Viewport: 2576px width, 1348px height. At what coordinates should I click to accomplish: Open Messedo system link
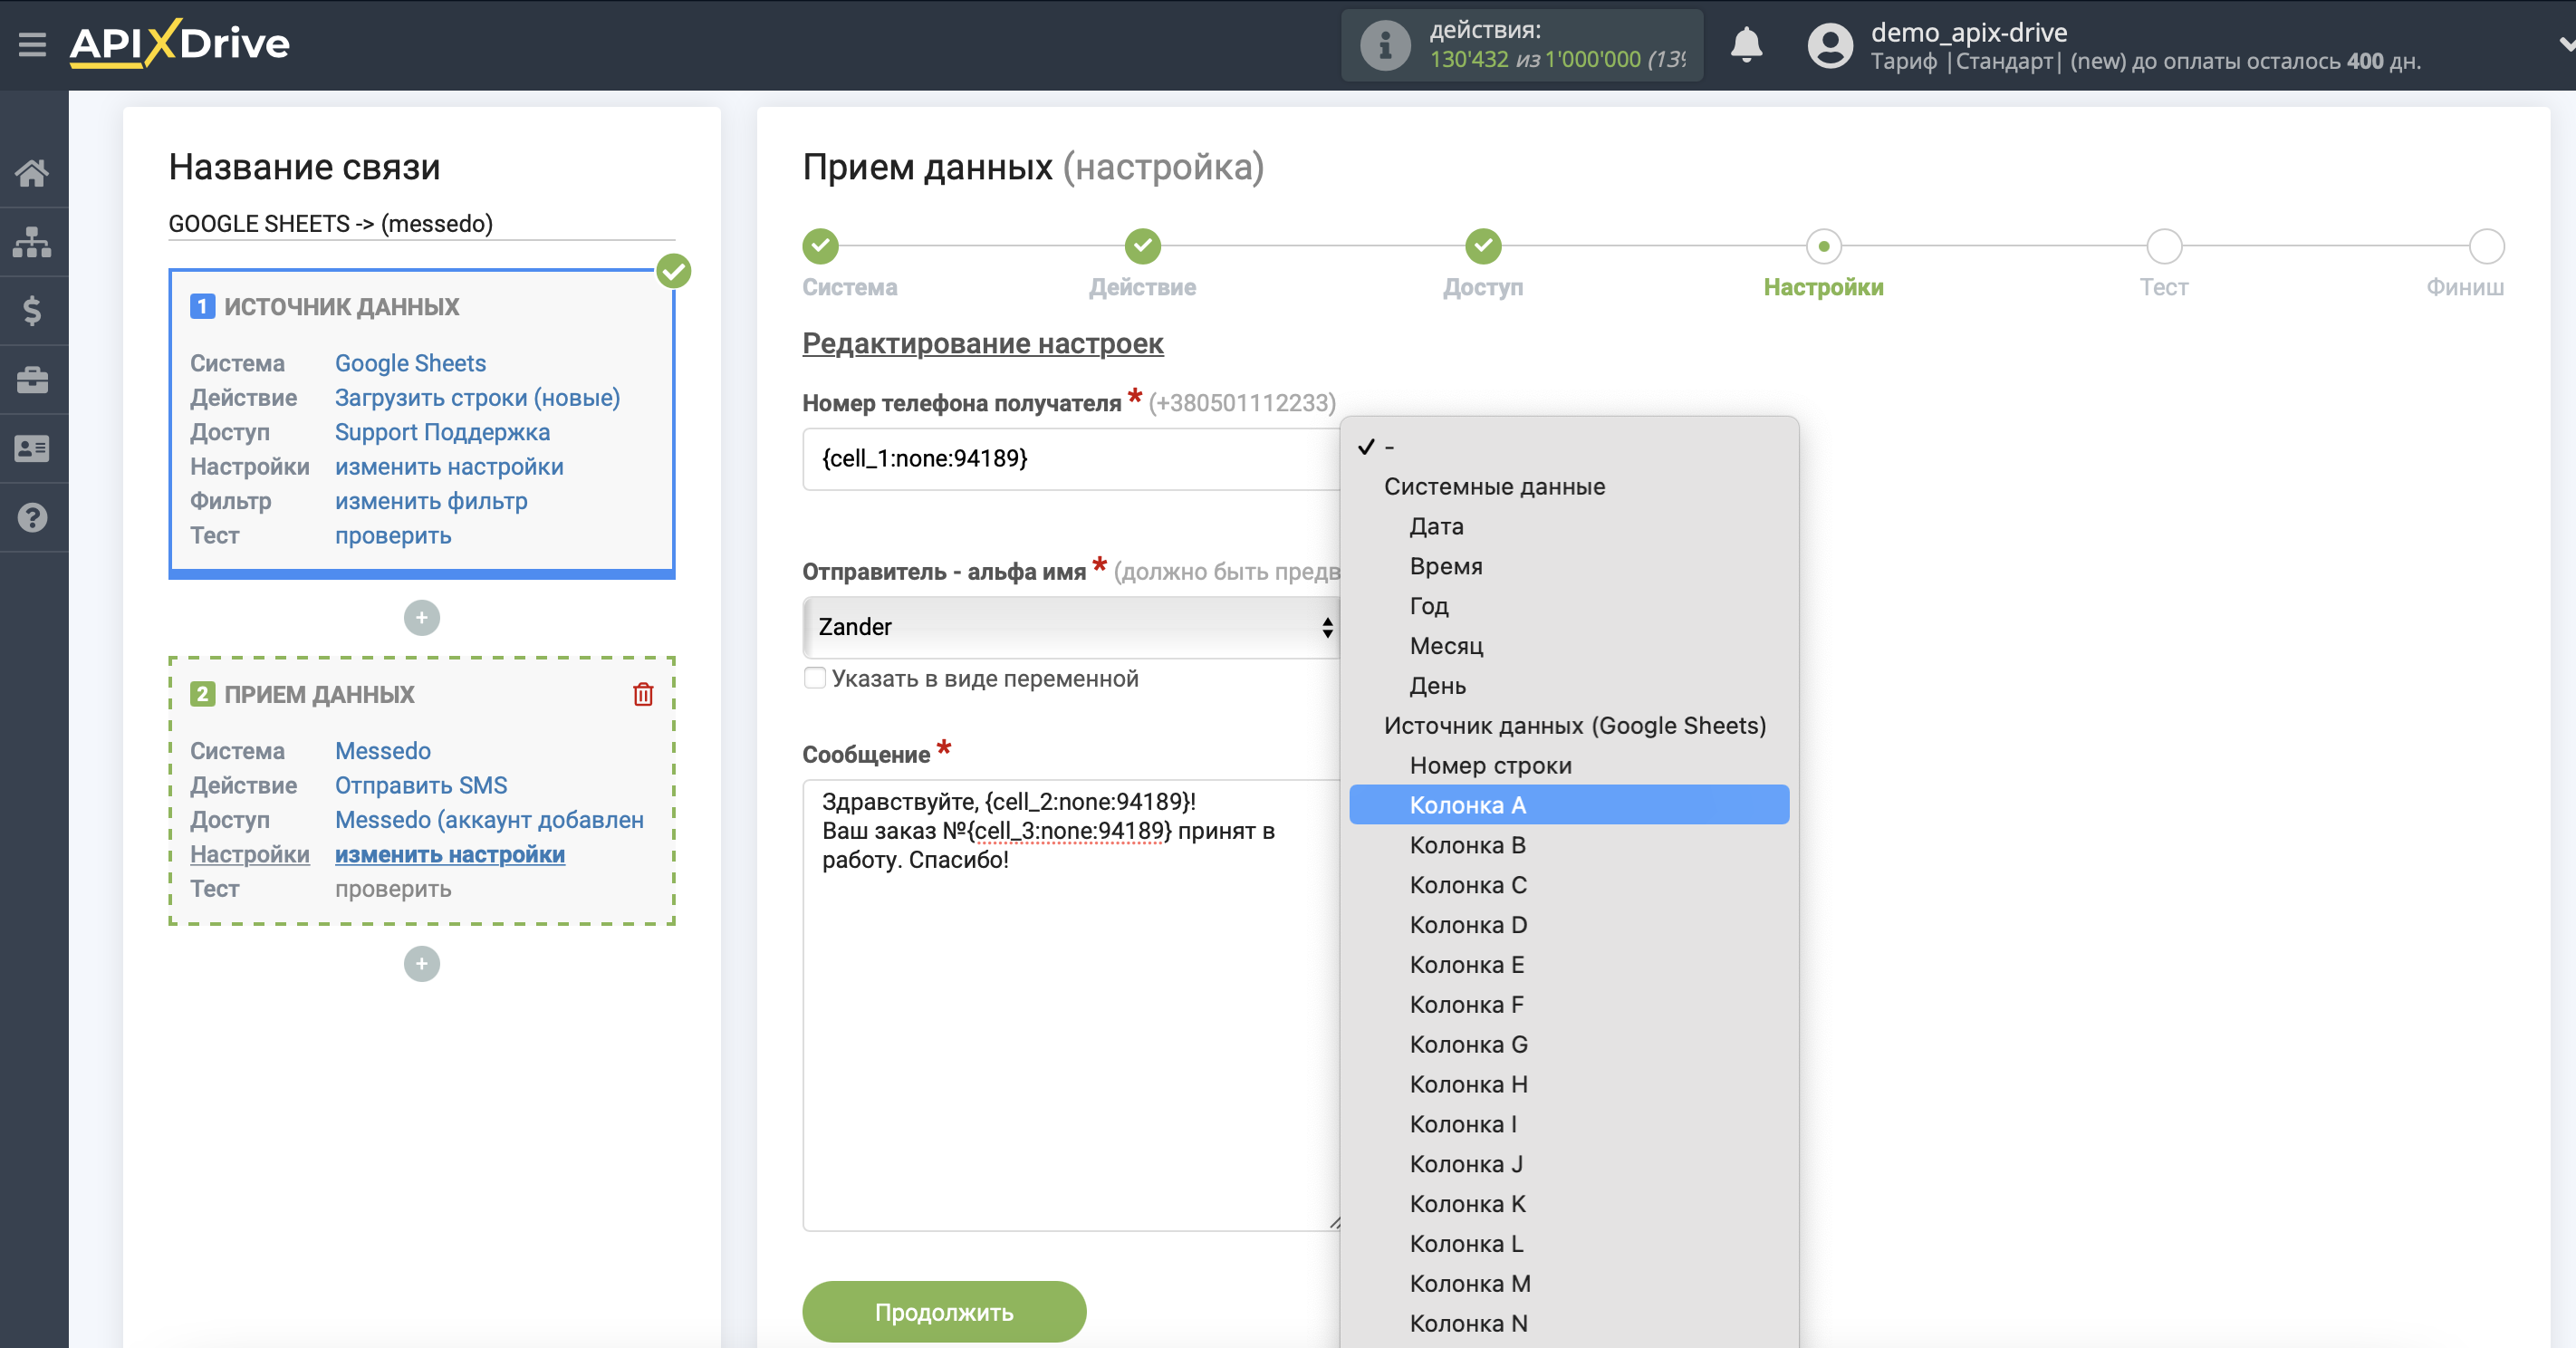(x=383, y=751)
